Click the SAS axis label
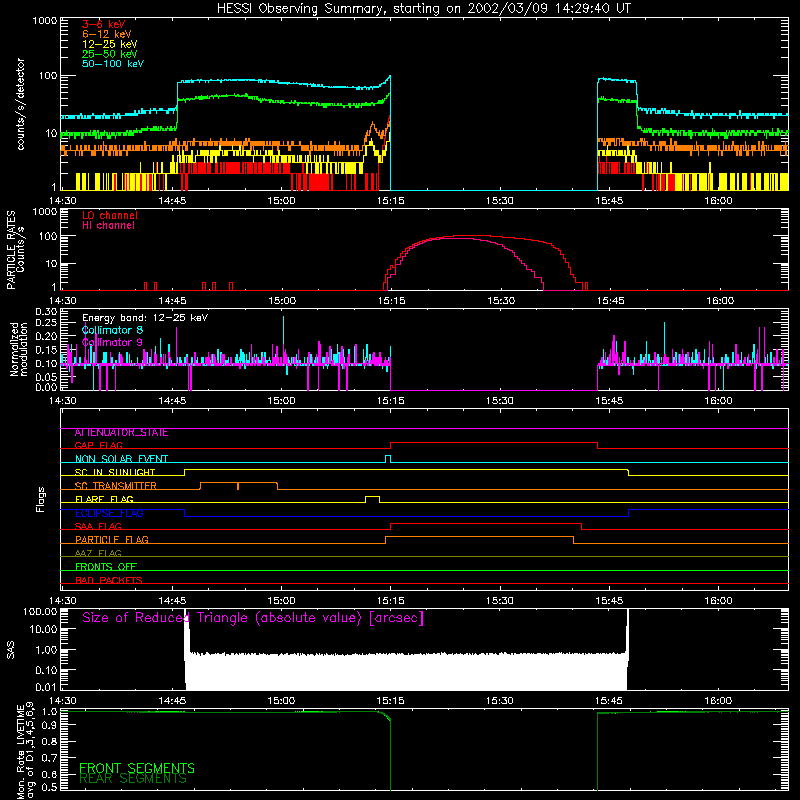800x800 pixels. pyautogui.click(x=11, y=650)
